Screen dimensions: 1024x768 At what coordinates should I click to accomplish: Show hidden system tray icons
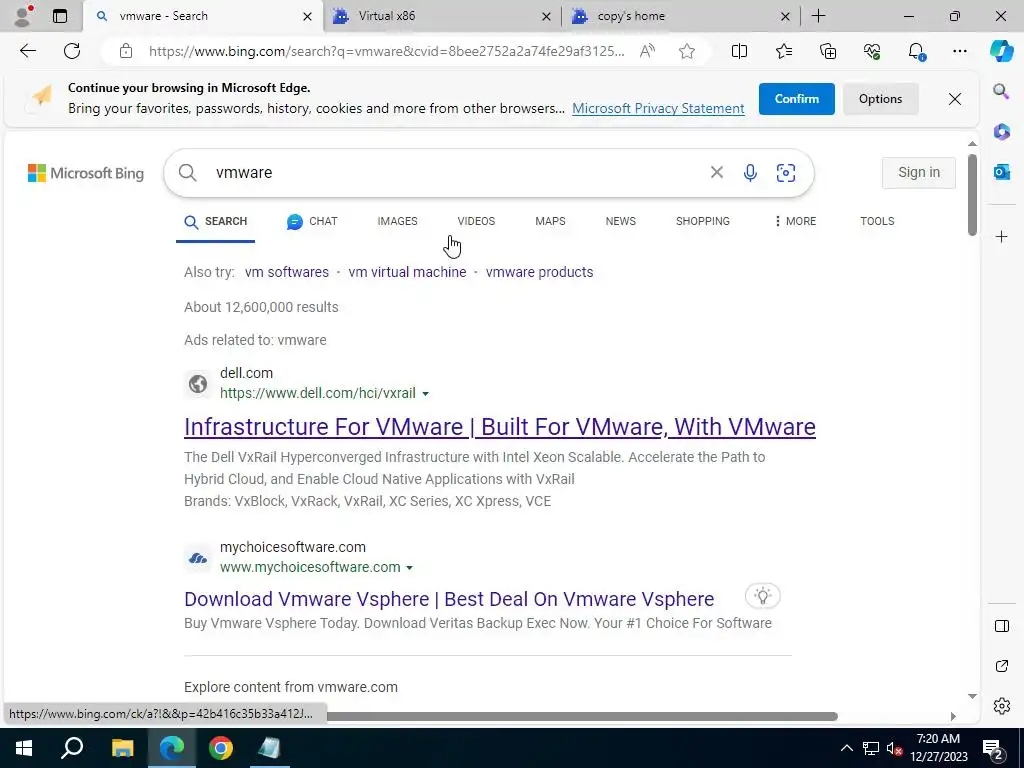(846, 748)
